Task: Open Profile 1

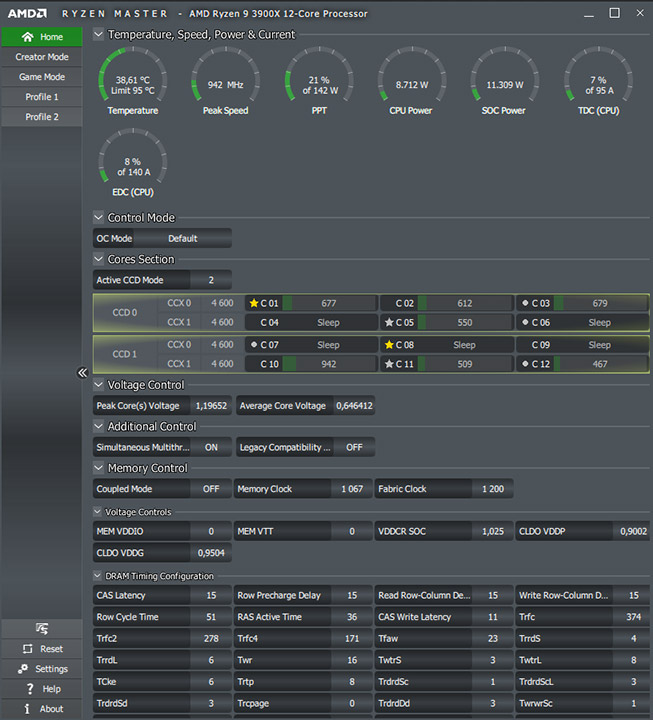Action: click(42, 97)
